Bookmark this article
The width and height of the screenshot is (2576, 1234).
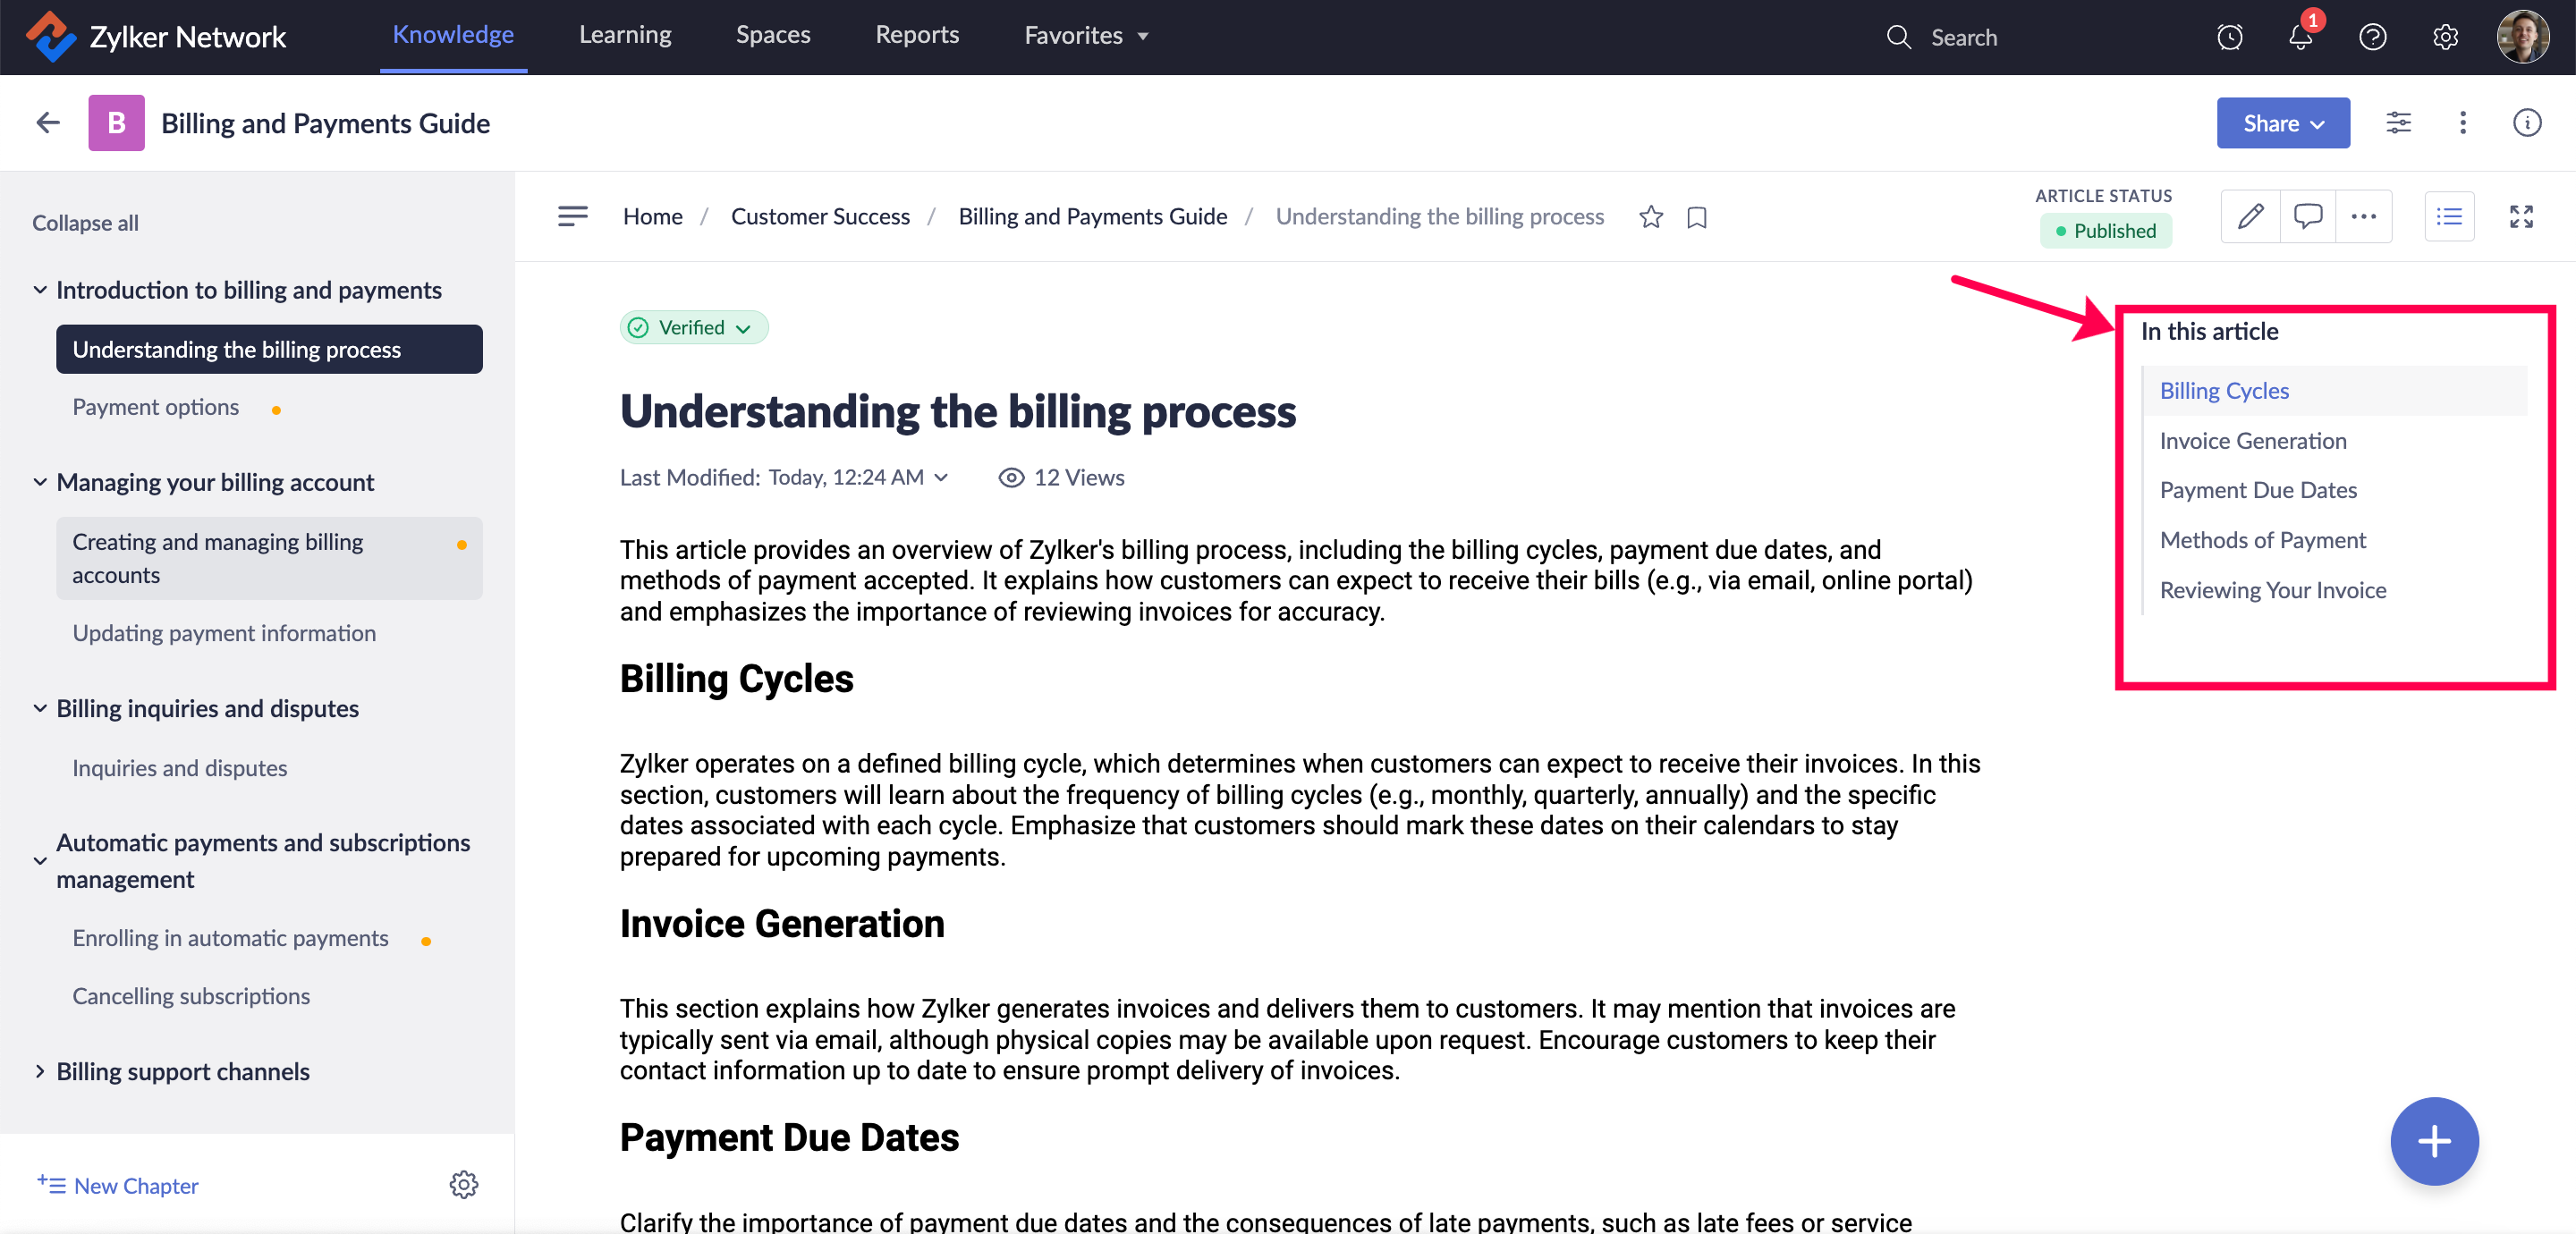click(x=1696, y=217)
